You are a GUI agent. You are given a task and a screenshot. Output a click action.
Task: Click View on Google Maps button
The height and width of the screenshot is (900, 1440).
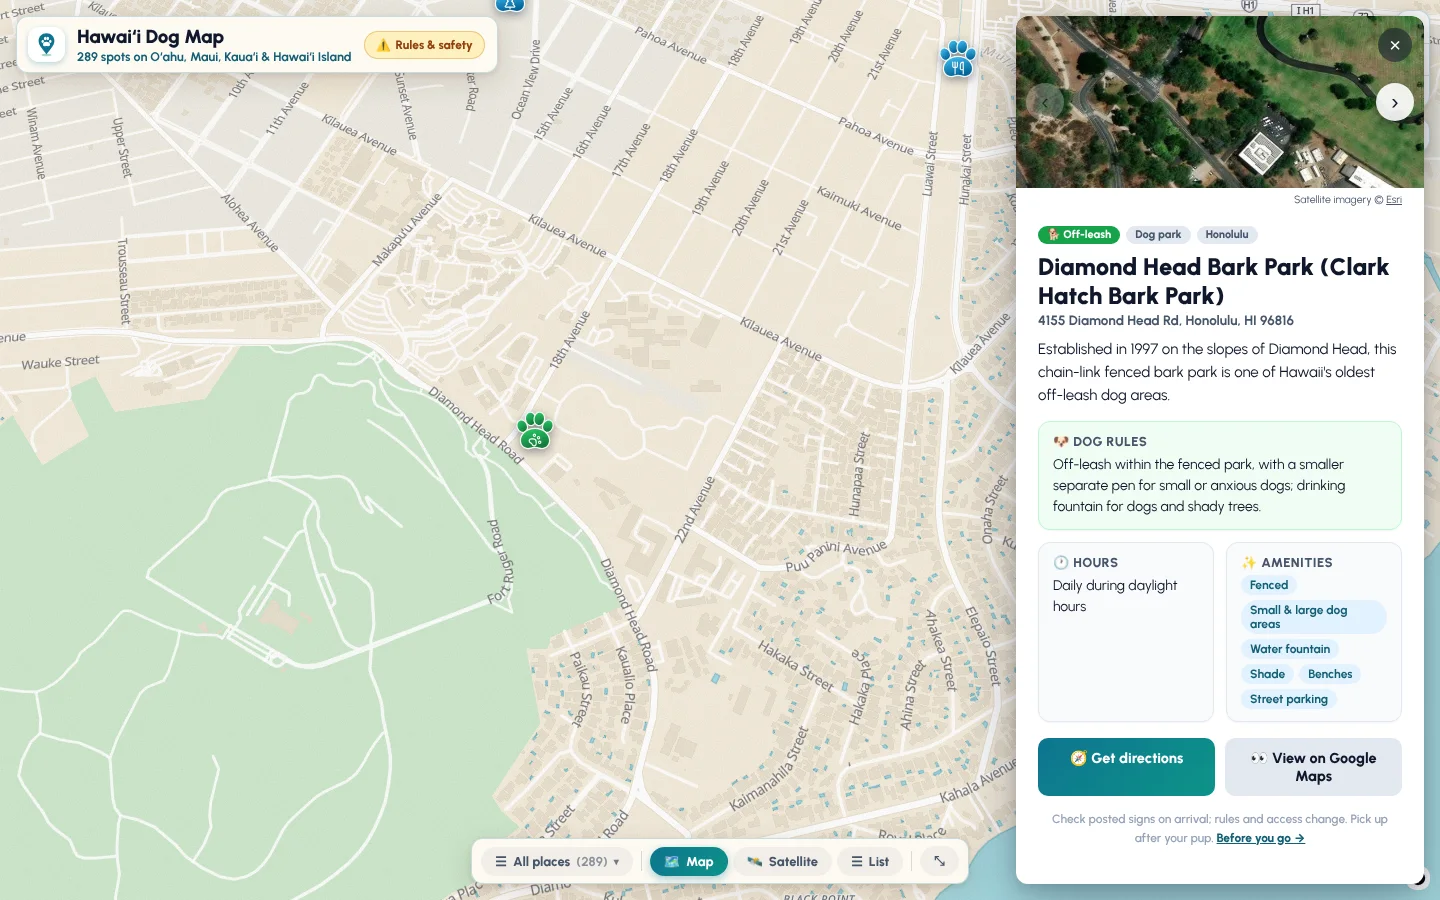point(1313,767)
